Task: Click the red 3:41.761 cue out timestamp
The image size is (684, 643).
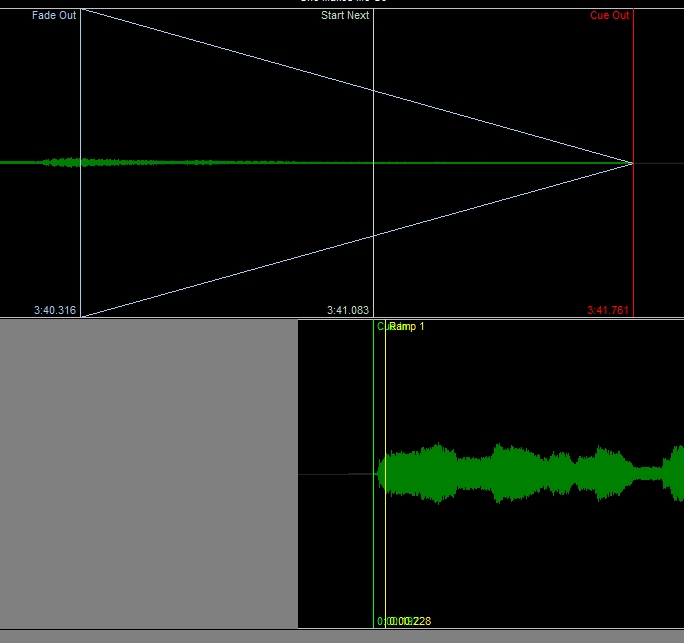Action: pos(608,310)
